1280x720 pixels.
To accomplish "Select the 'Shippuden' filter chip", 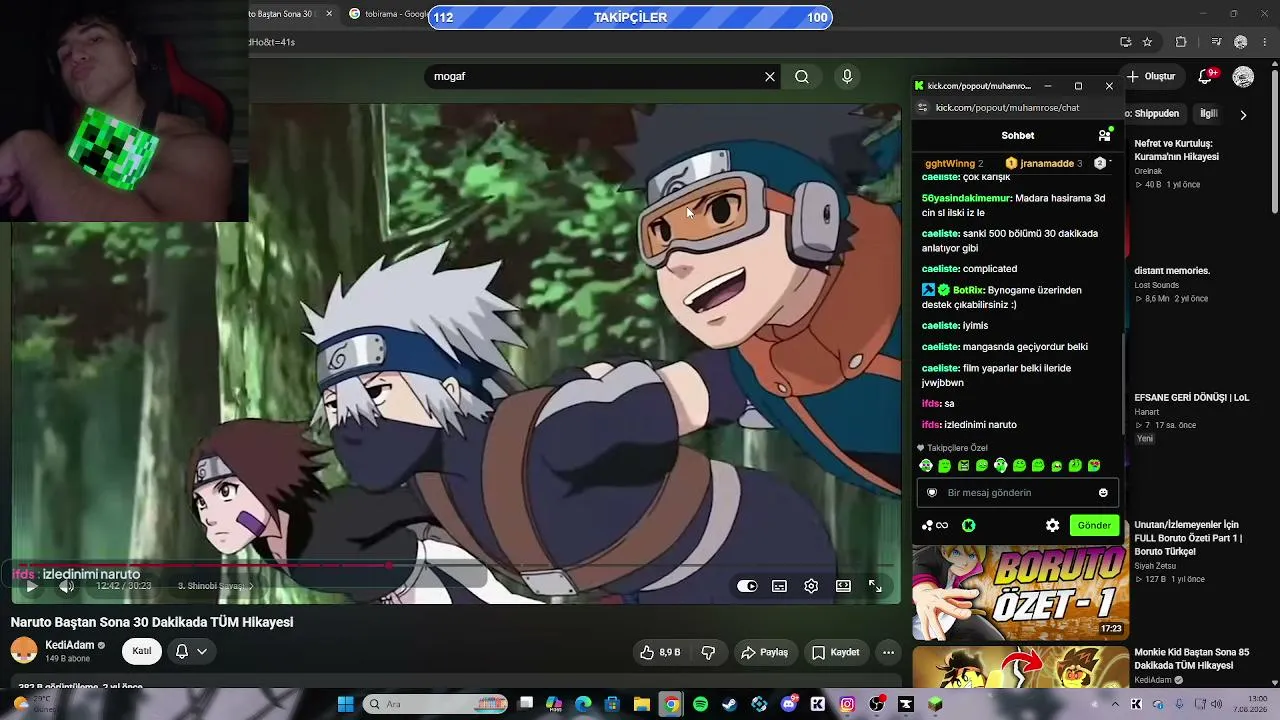I will point(1156,114).
